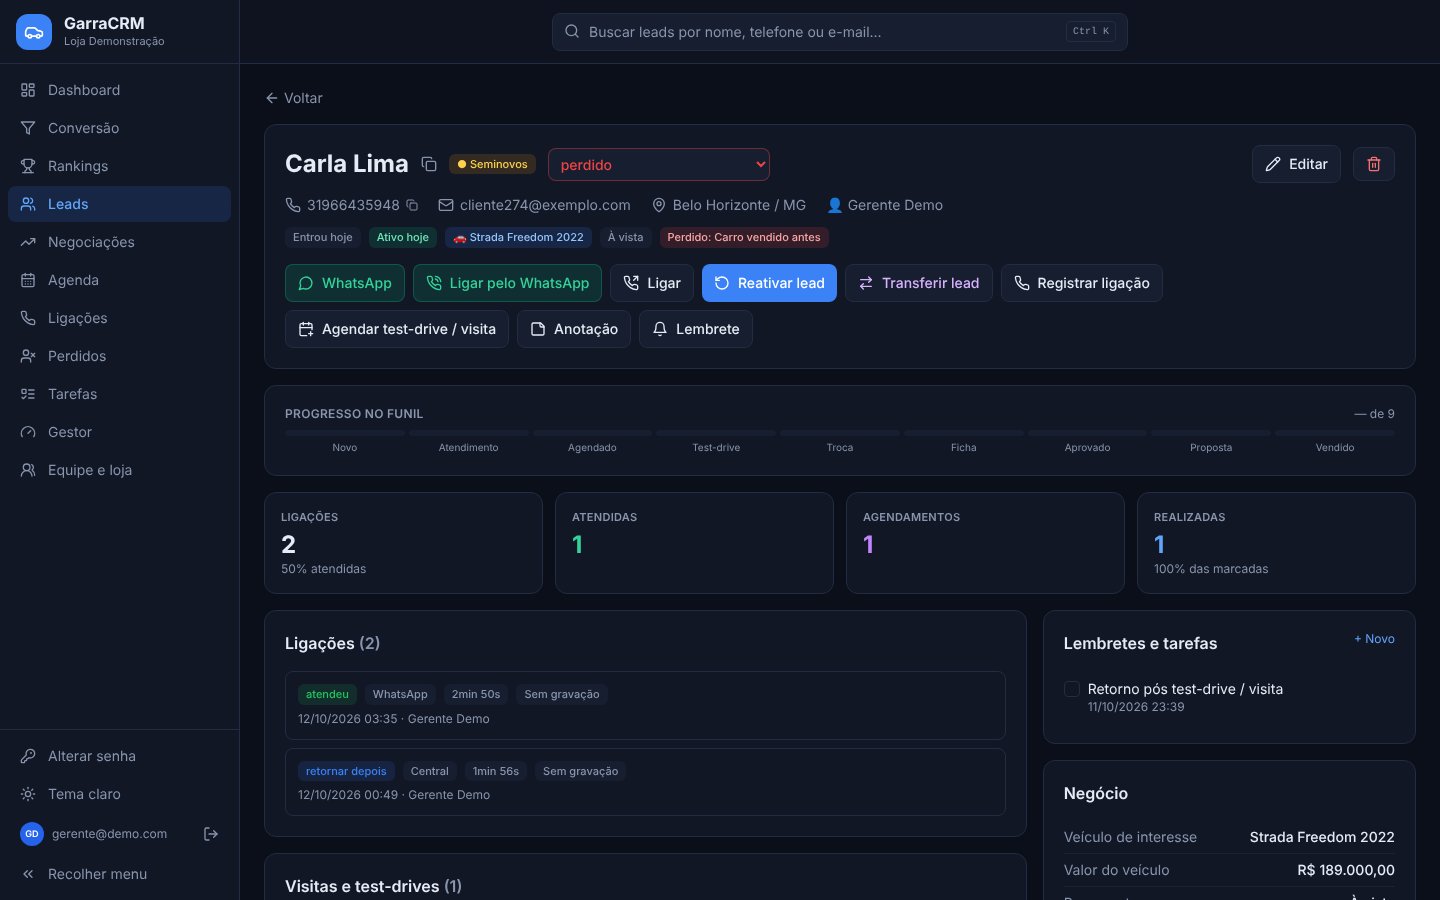
Task: Click the Gerente Demo person icon
Action: point(834,205)
